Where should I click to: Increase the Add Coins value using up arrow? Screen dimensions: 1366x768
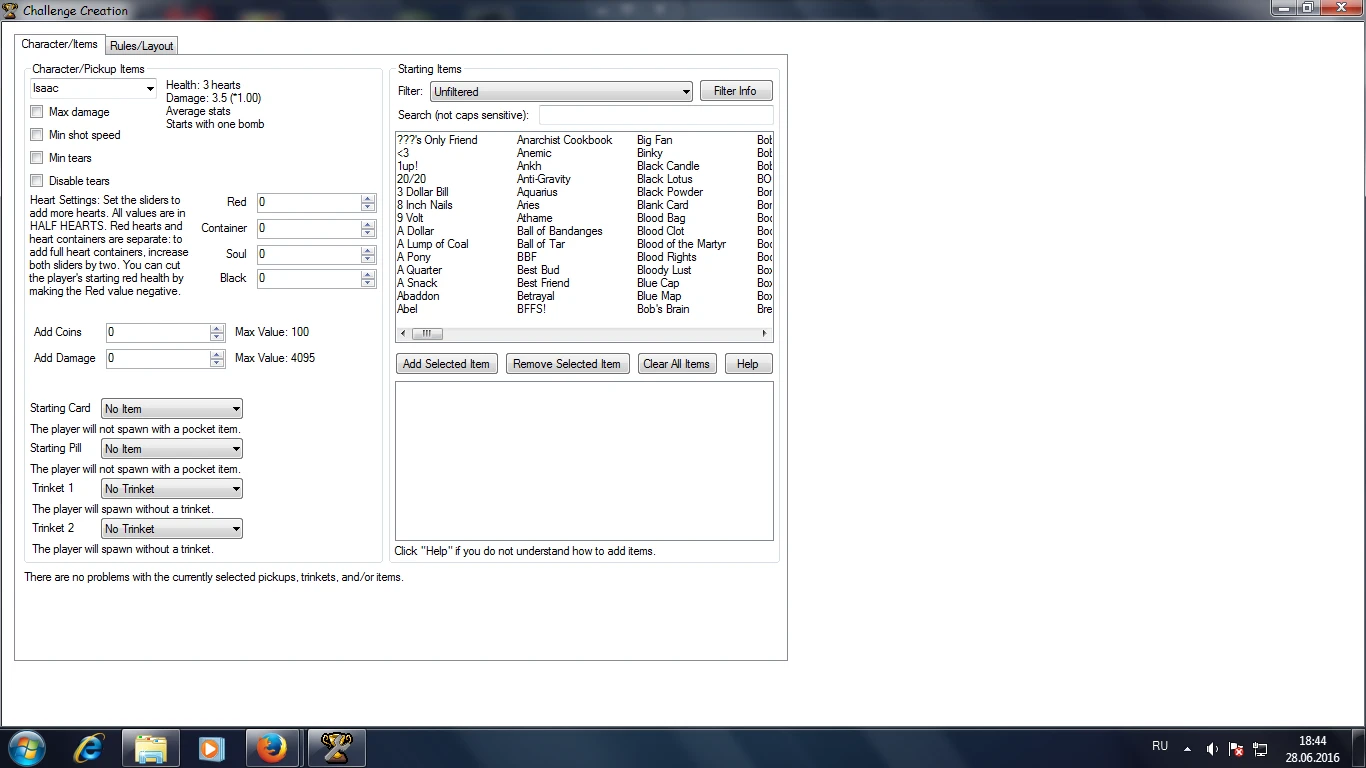217,328
